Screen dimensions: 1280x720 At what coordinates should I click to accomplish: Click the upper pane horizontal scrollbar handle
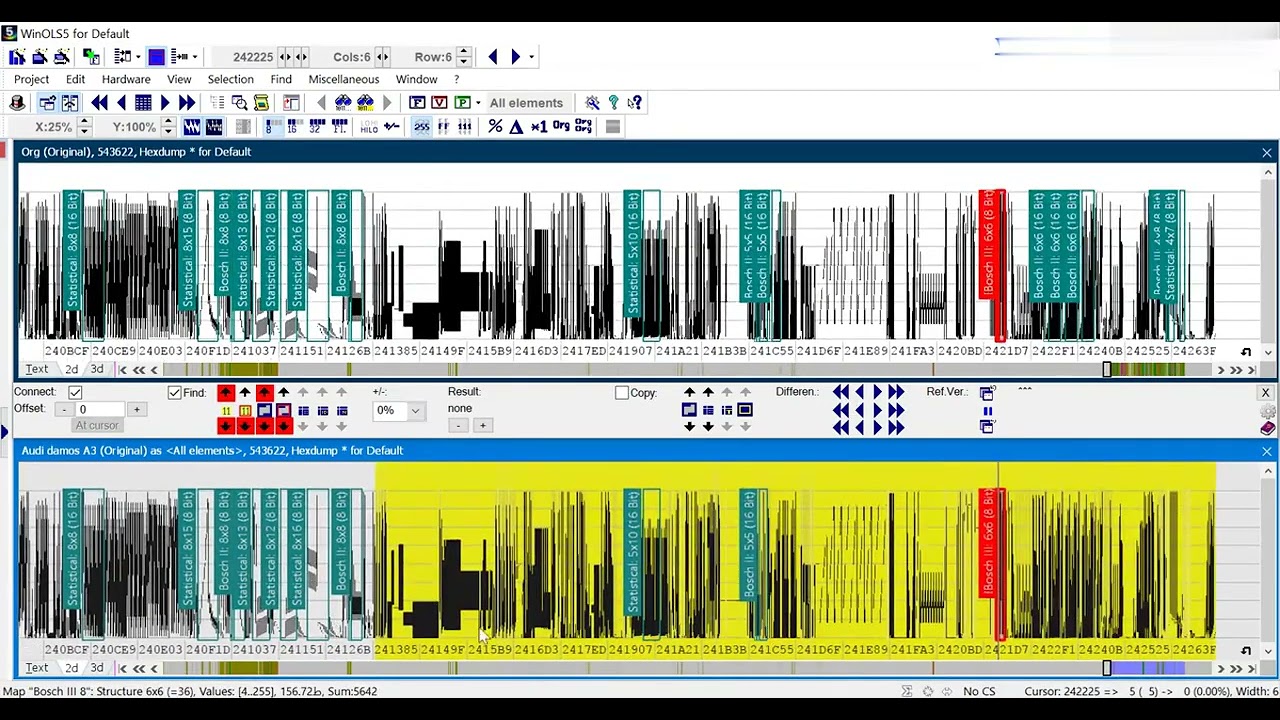[1107, 369]
